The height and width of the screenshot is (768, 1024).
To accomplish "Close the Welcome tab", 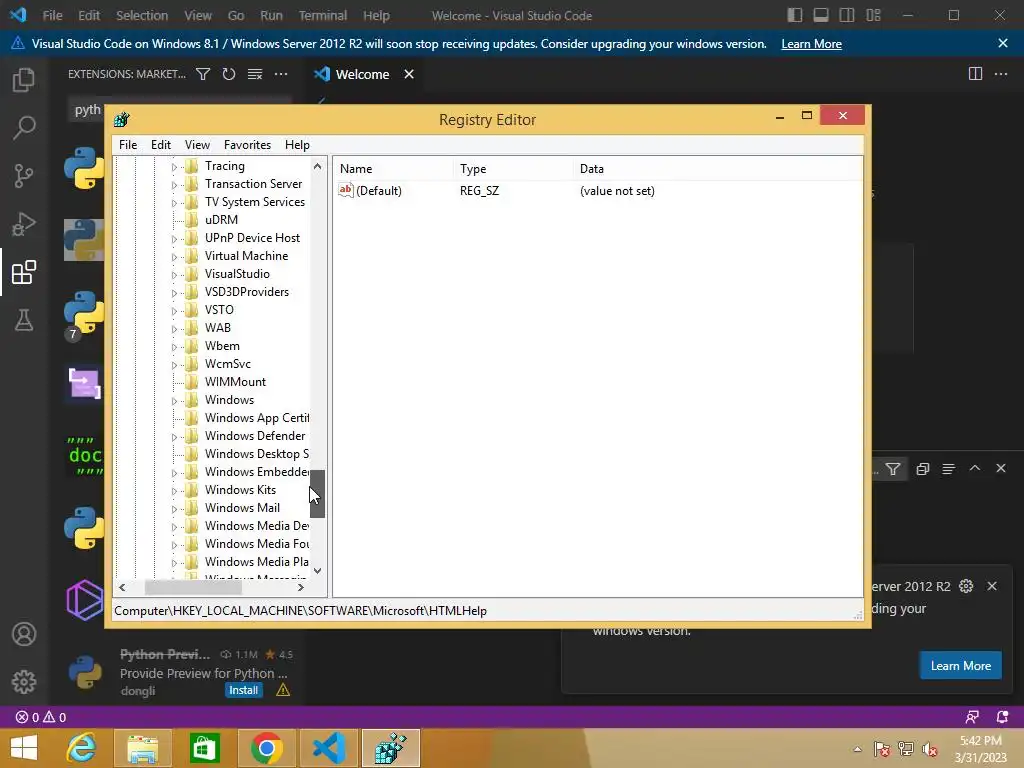I will click(409, 74).
